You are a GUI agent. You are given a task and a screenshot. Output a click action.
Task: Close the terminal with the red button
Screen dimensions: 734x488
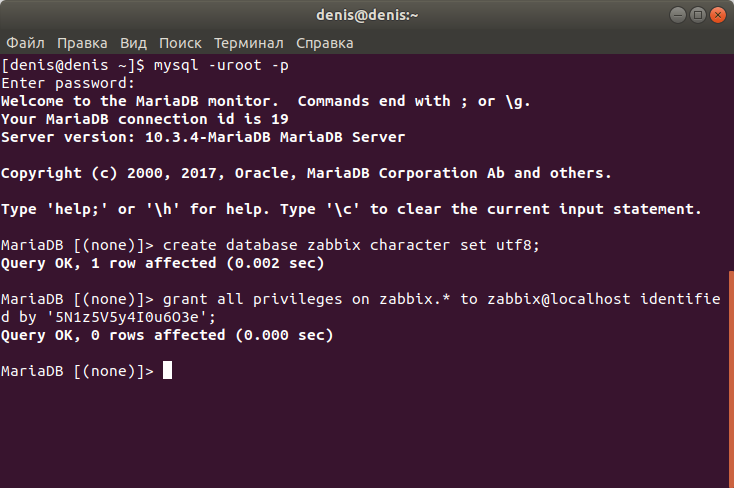click(x=718, y=15)
